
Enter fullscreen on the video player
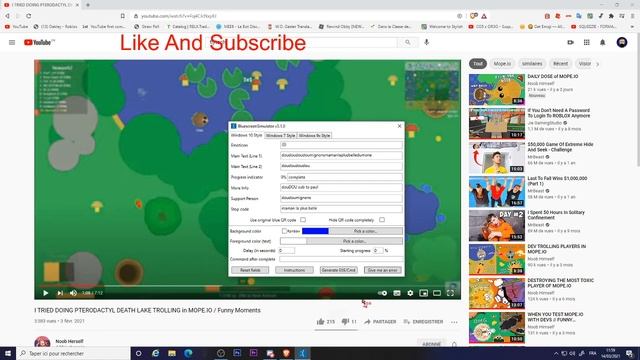coord(450,293)
